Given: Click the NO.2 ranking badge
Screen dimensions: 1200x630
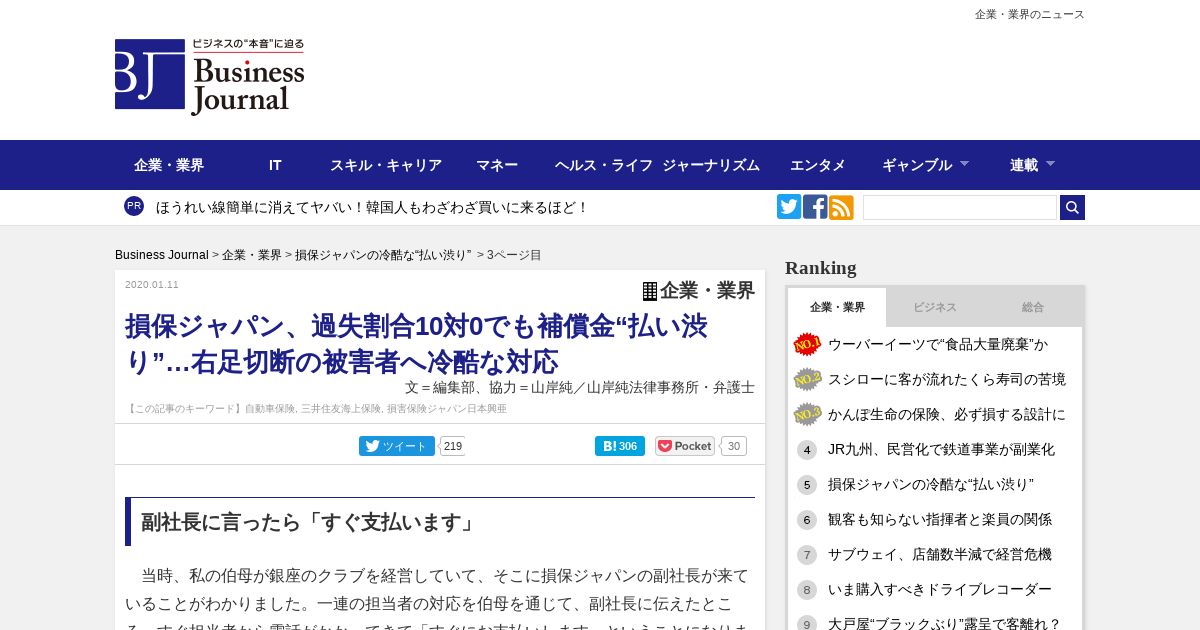Looking at the screenshot, I should click(807, 379).
